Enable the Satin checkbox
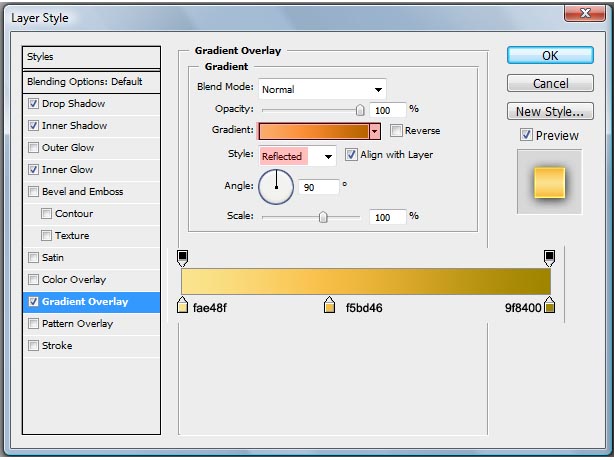 click(33, 258)
